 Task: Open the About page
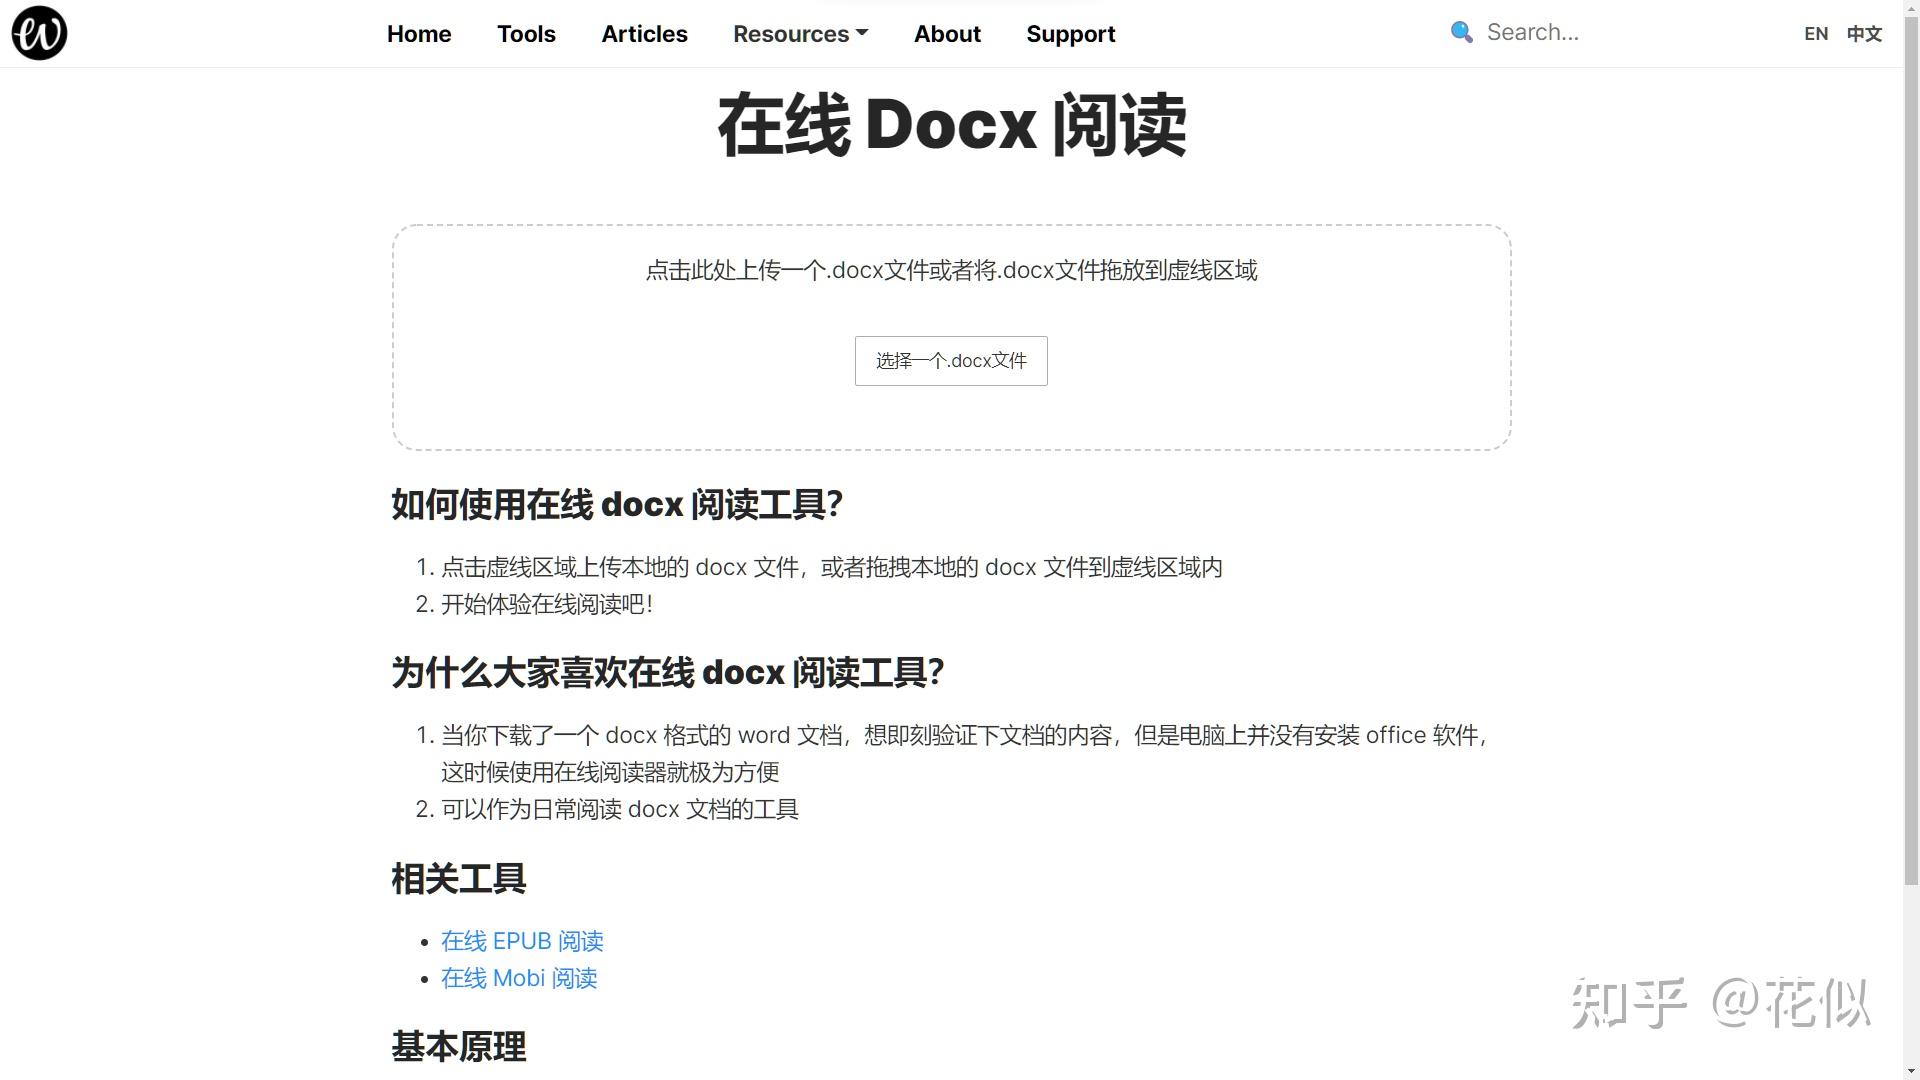tap(947, 34)
